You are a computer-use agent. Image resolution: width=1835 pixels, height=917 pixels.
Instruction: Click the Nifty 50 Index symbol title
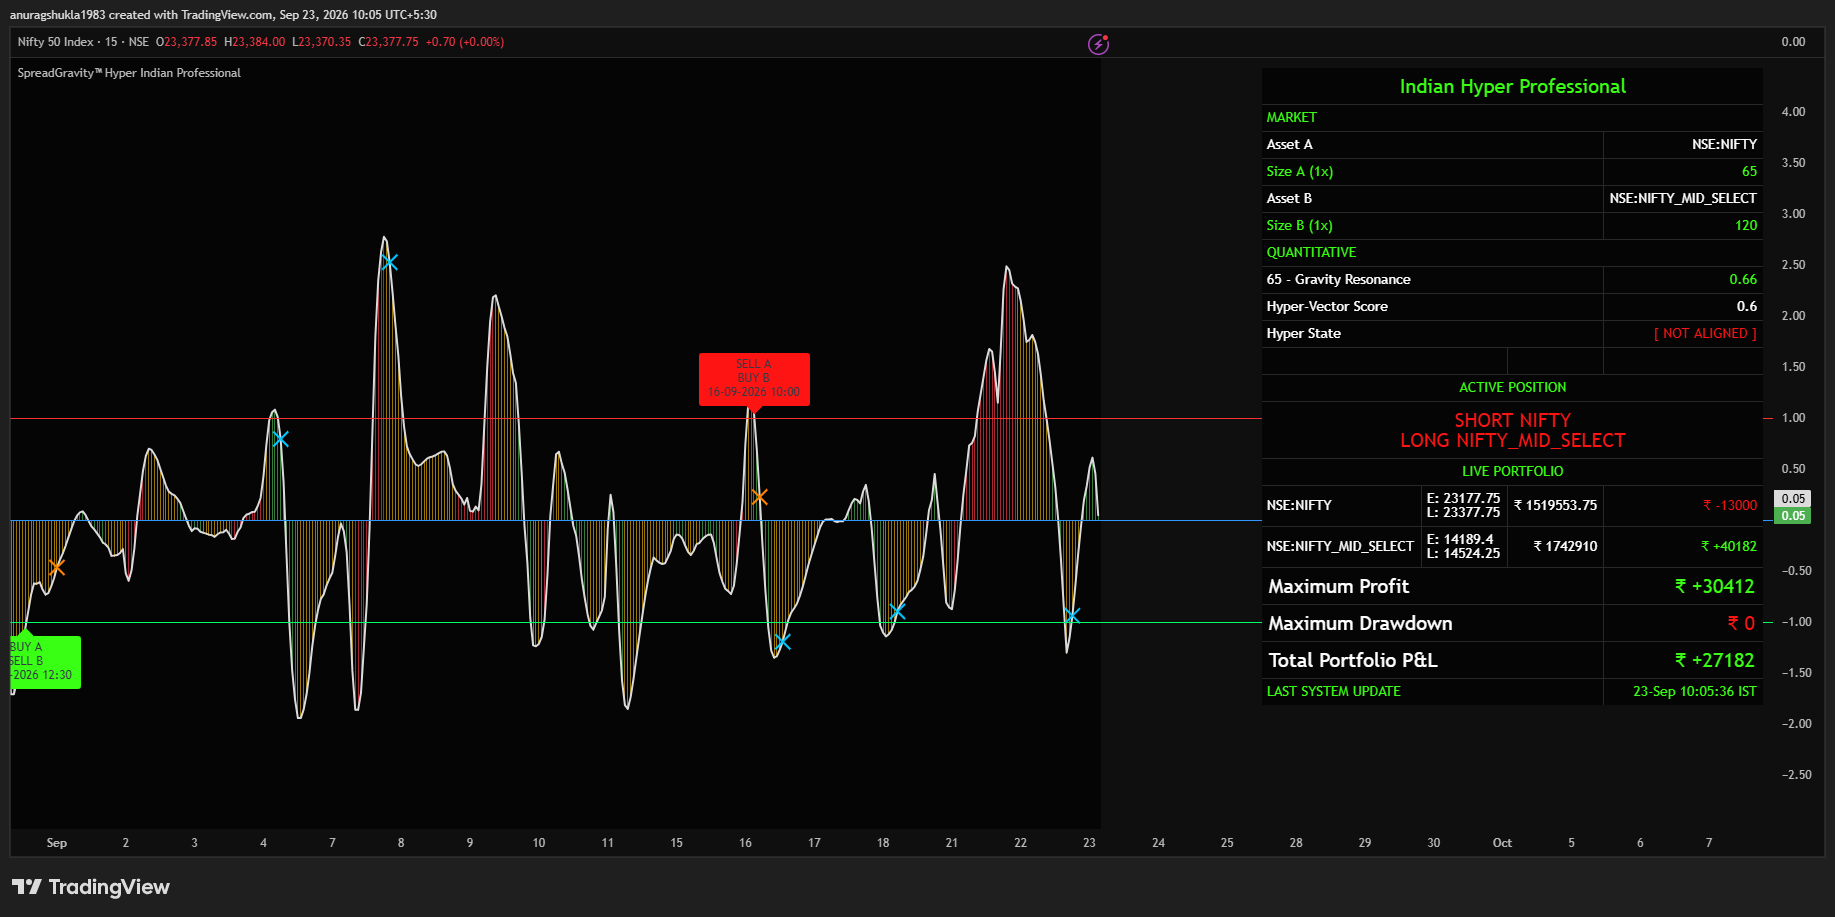tap(56, 42)
